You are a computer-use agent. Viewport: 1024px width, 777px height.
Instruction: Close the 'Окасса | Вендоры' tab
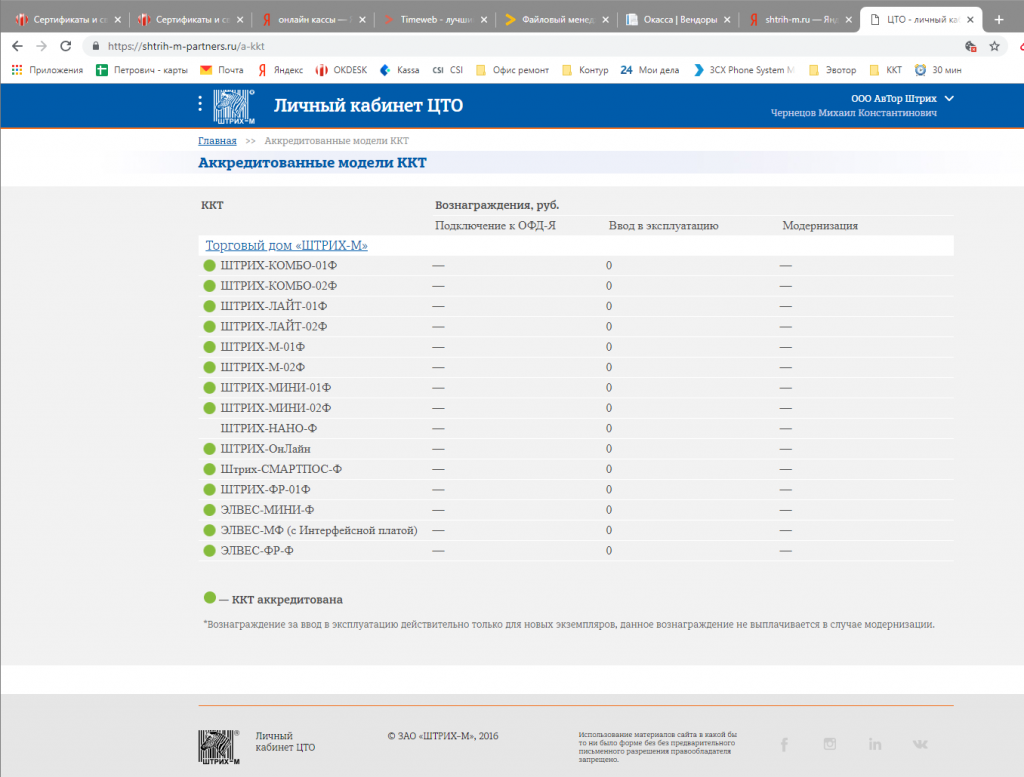point(727,20)
